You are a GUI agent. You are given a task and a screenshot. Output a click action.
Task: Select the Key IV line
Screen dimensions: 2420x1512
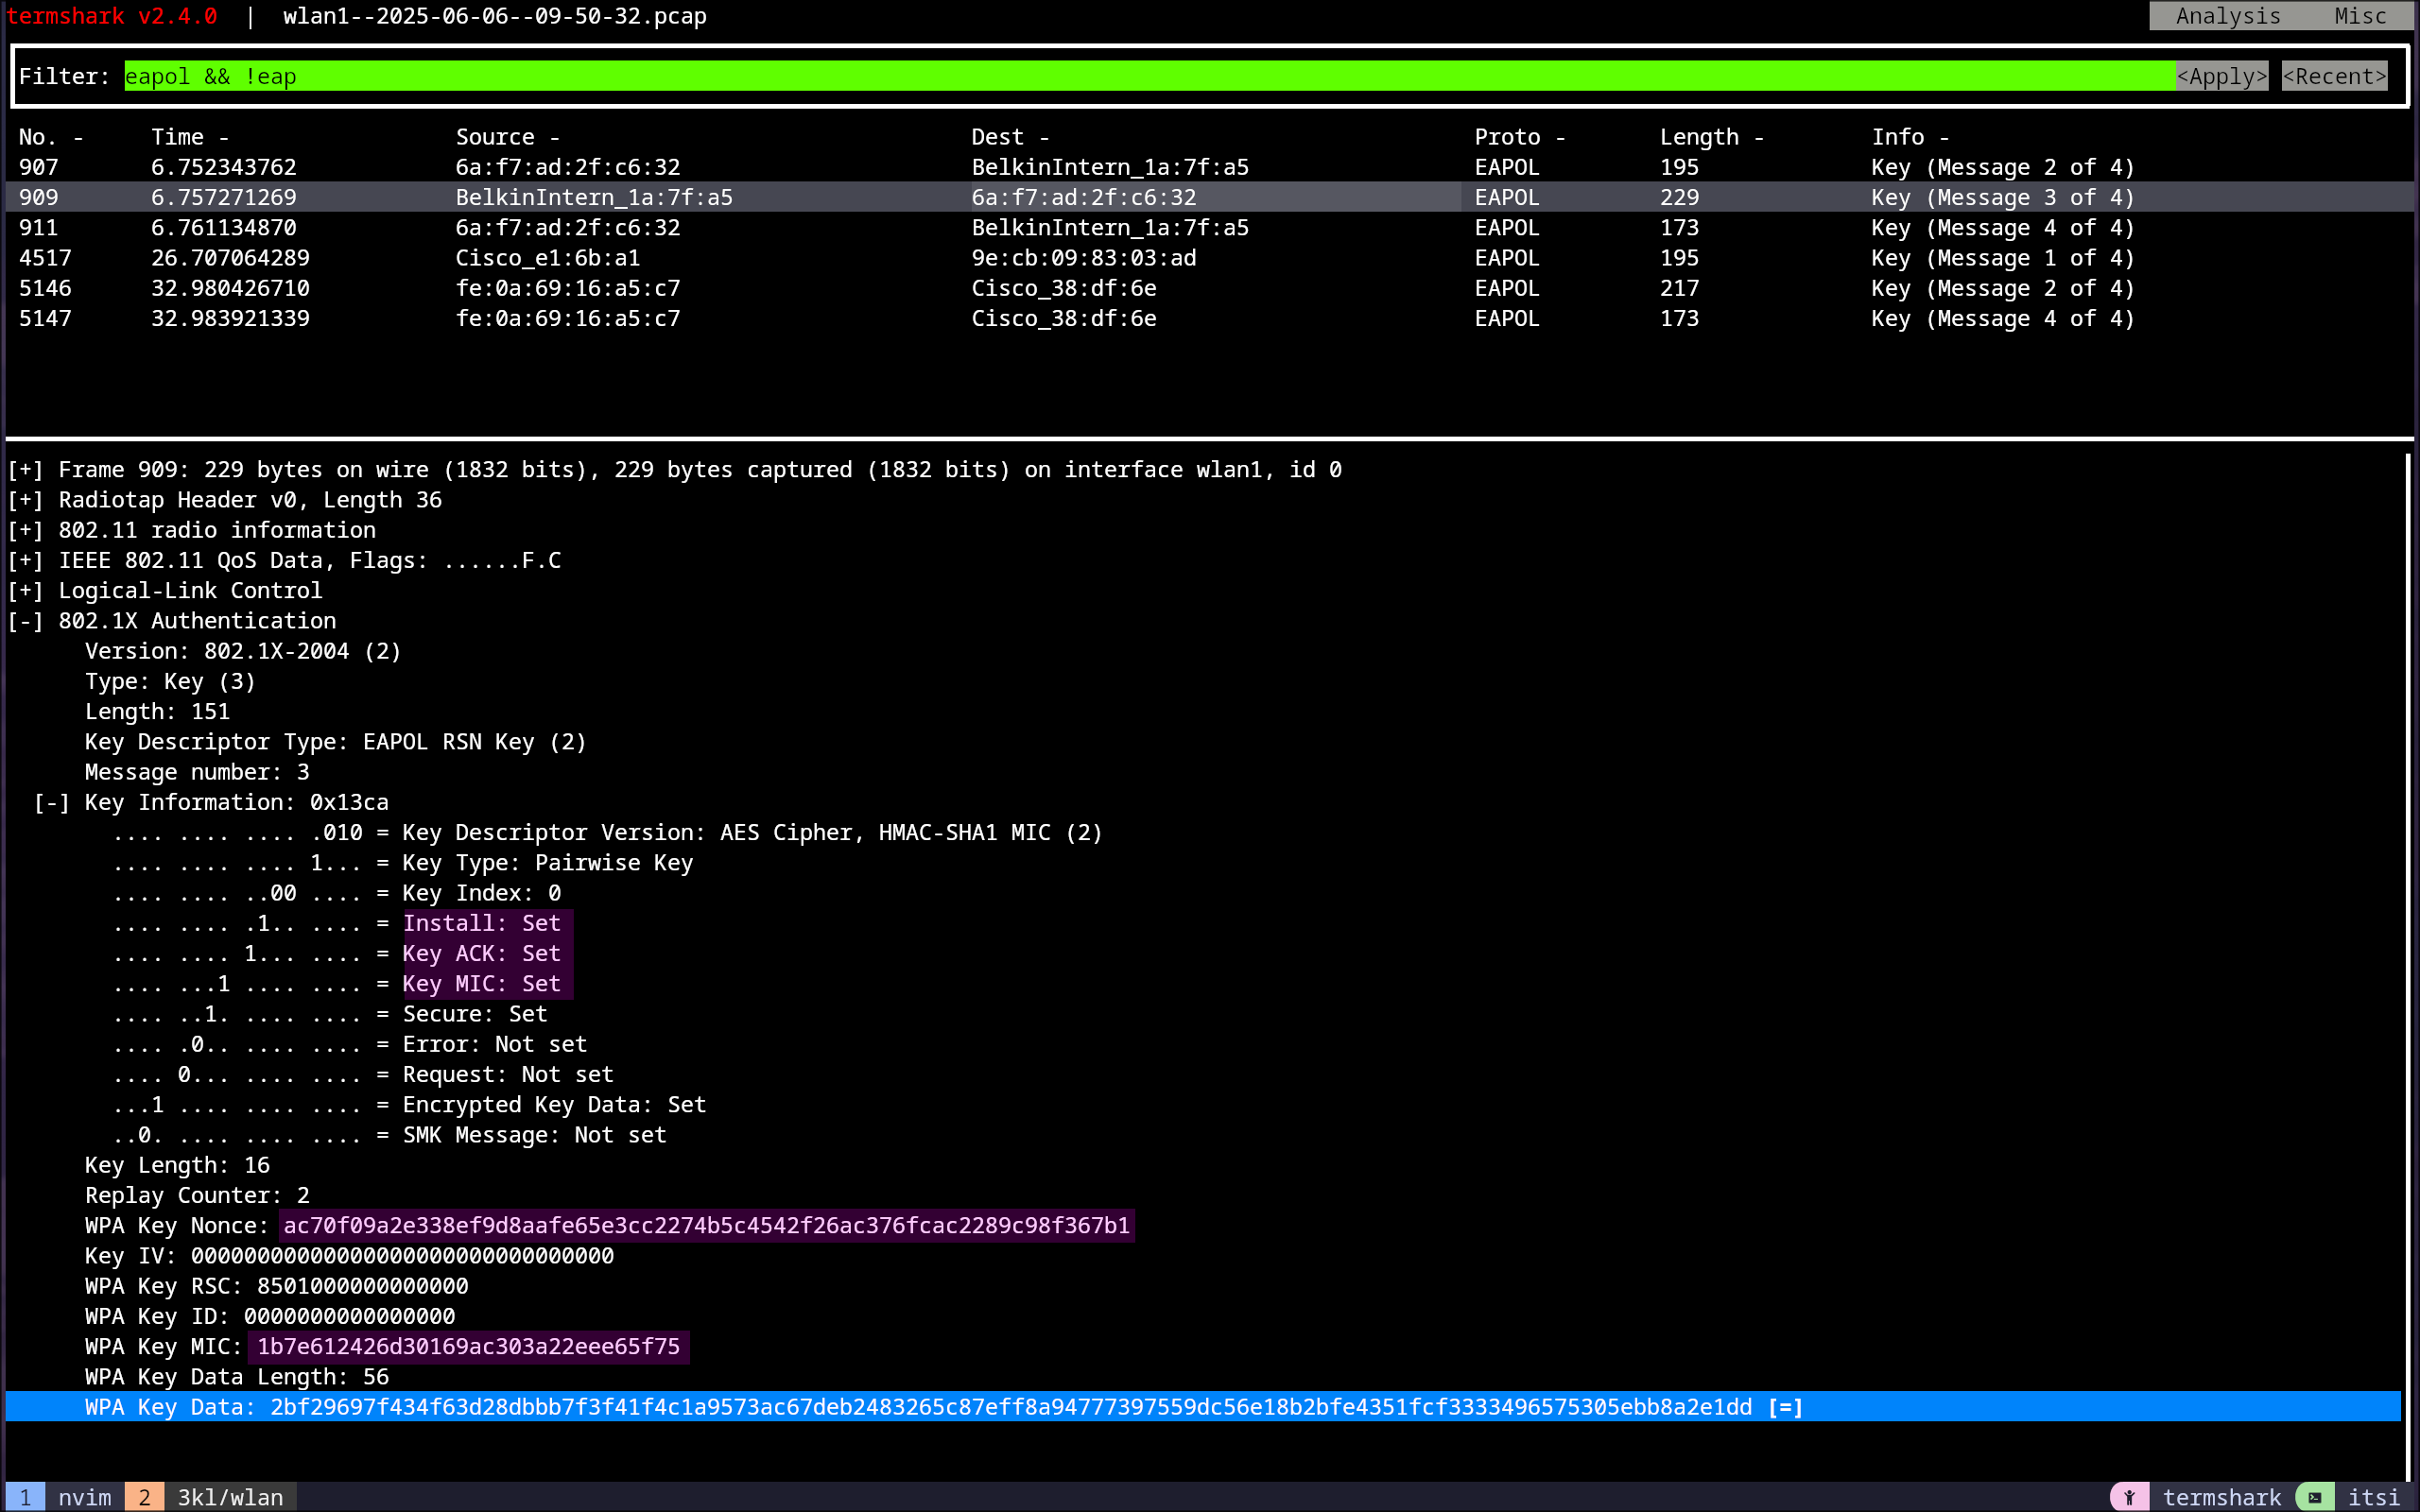pyautogui.click(x=349, y=1256)
